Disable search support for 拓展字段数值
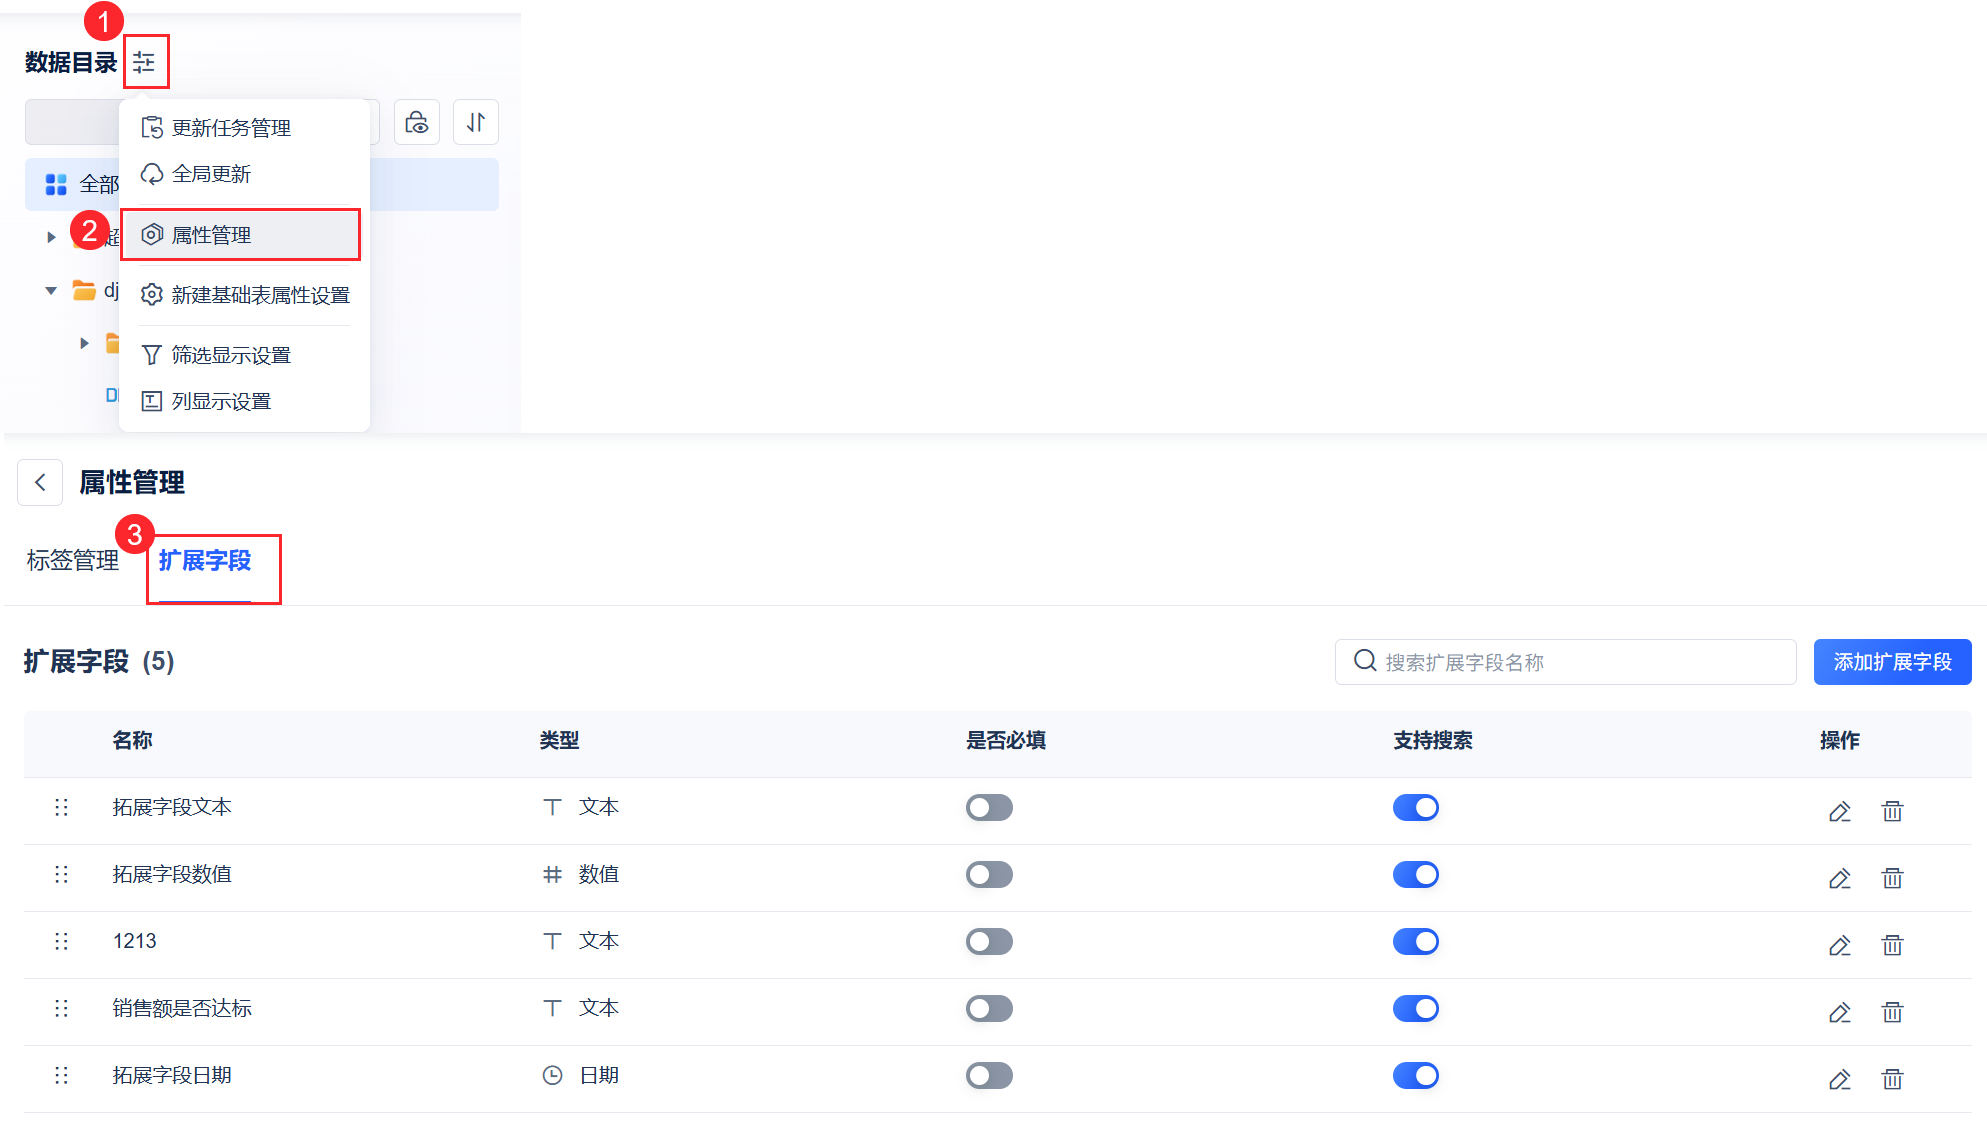 pos(1415,874)
